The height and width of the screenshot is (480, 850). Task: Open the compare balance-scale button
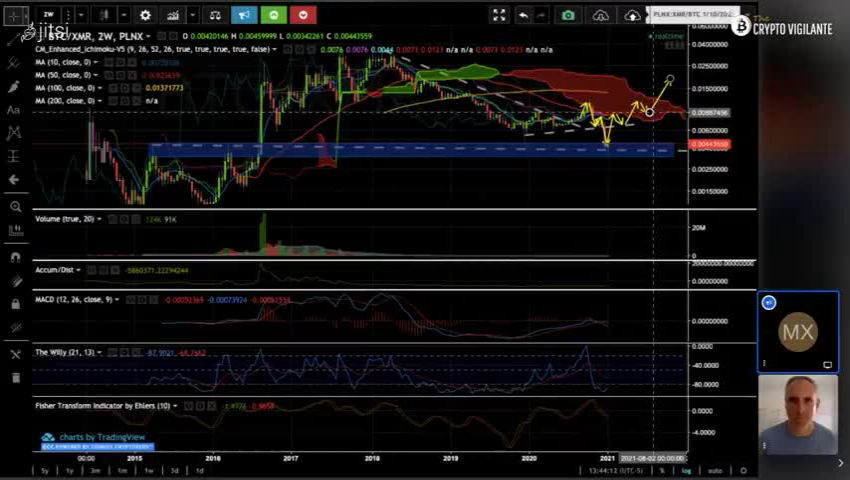pyautogui.click(x=215, y=15)
